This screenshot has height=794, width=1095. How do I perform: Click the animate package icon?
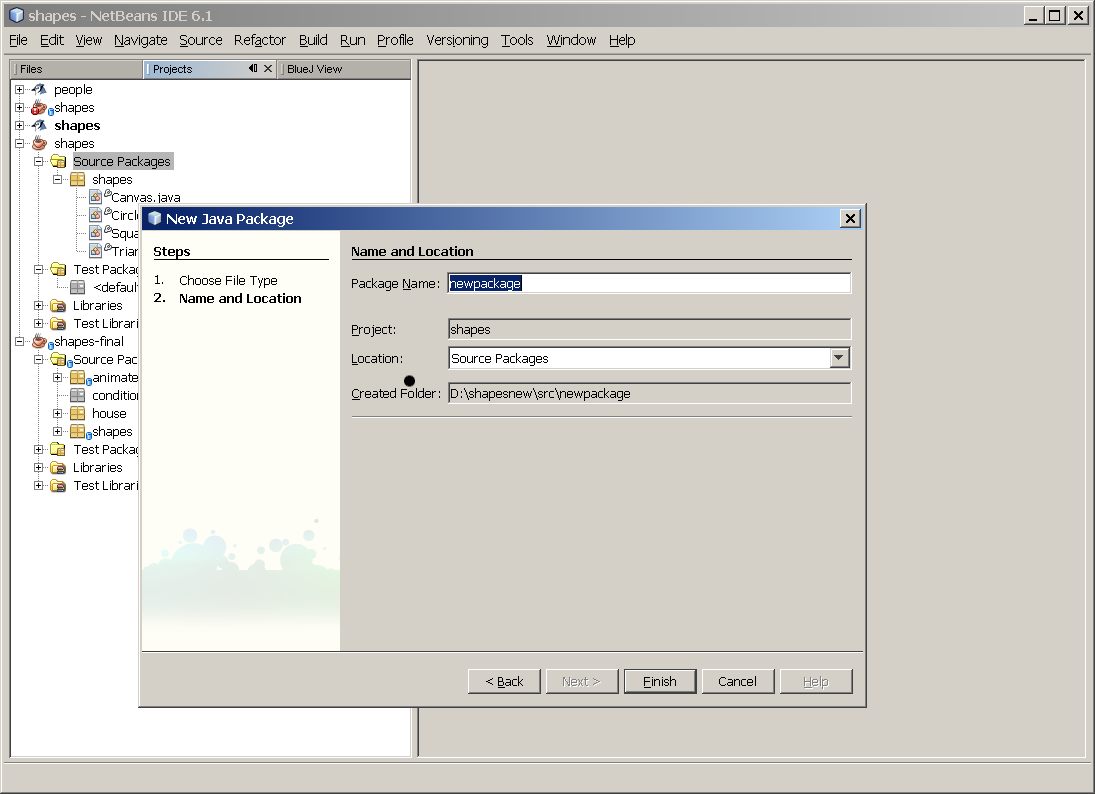coord(77,377)
